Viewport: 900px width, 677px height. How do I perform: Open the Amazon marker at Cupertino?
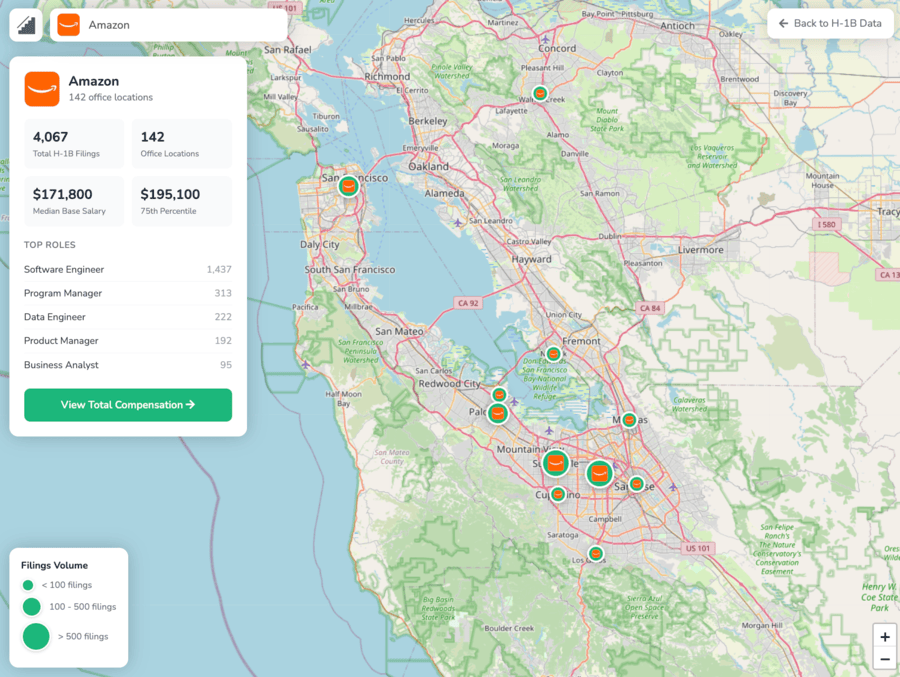click(558, 494)
